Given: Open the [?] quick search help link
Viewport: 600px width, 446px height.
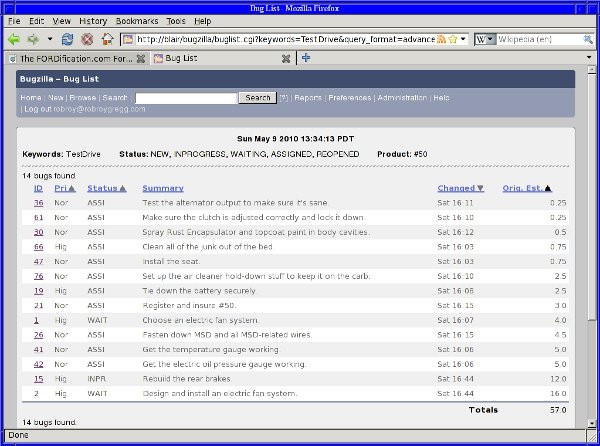Looking at the screenshot, I should [284, 98].
